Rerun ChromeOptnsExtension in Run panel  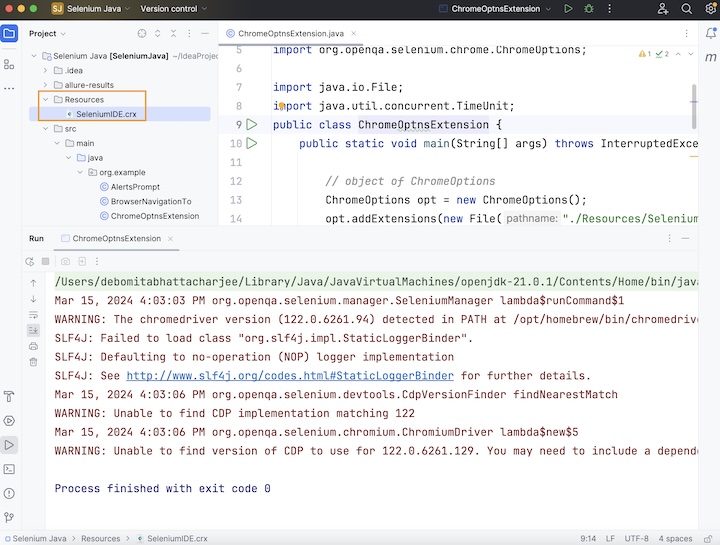click(30, 261)
